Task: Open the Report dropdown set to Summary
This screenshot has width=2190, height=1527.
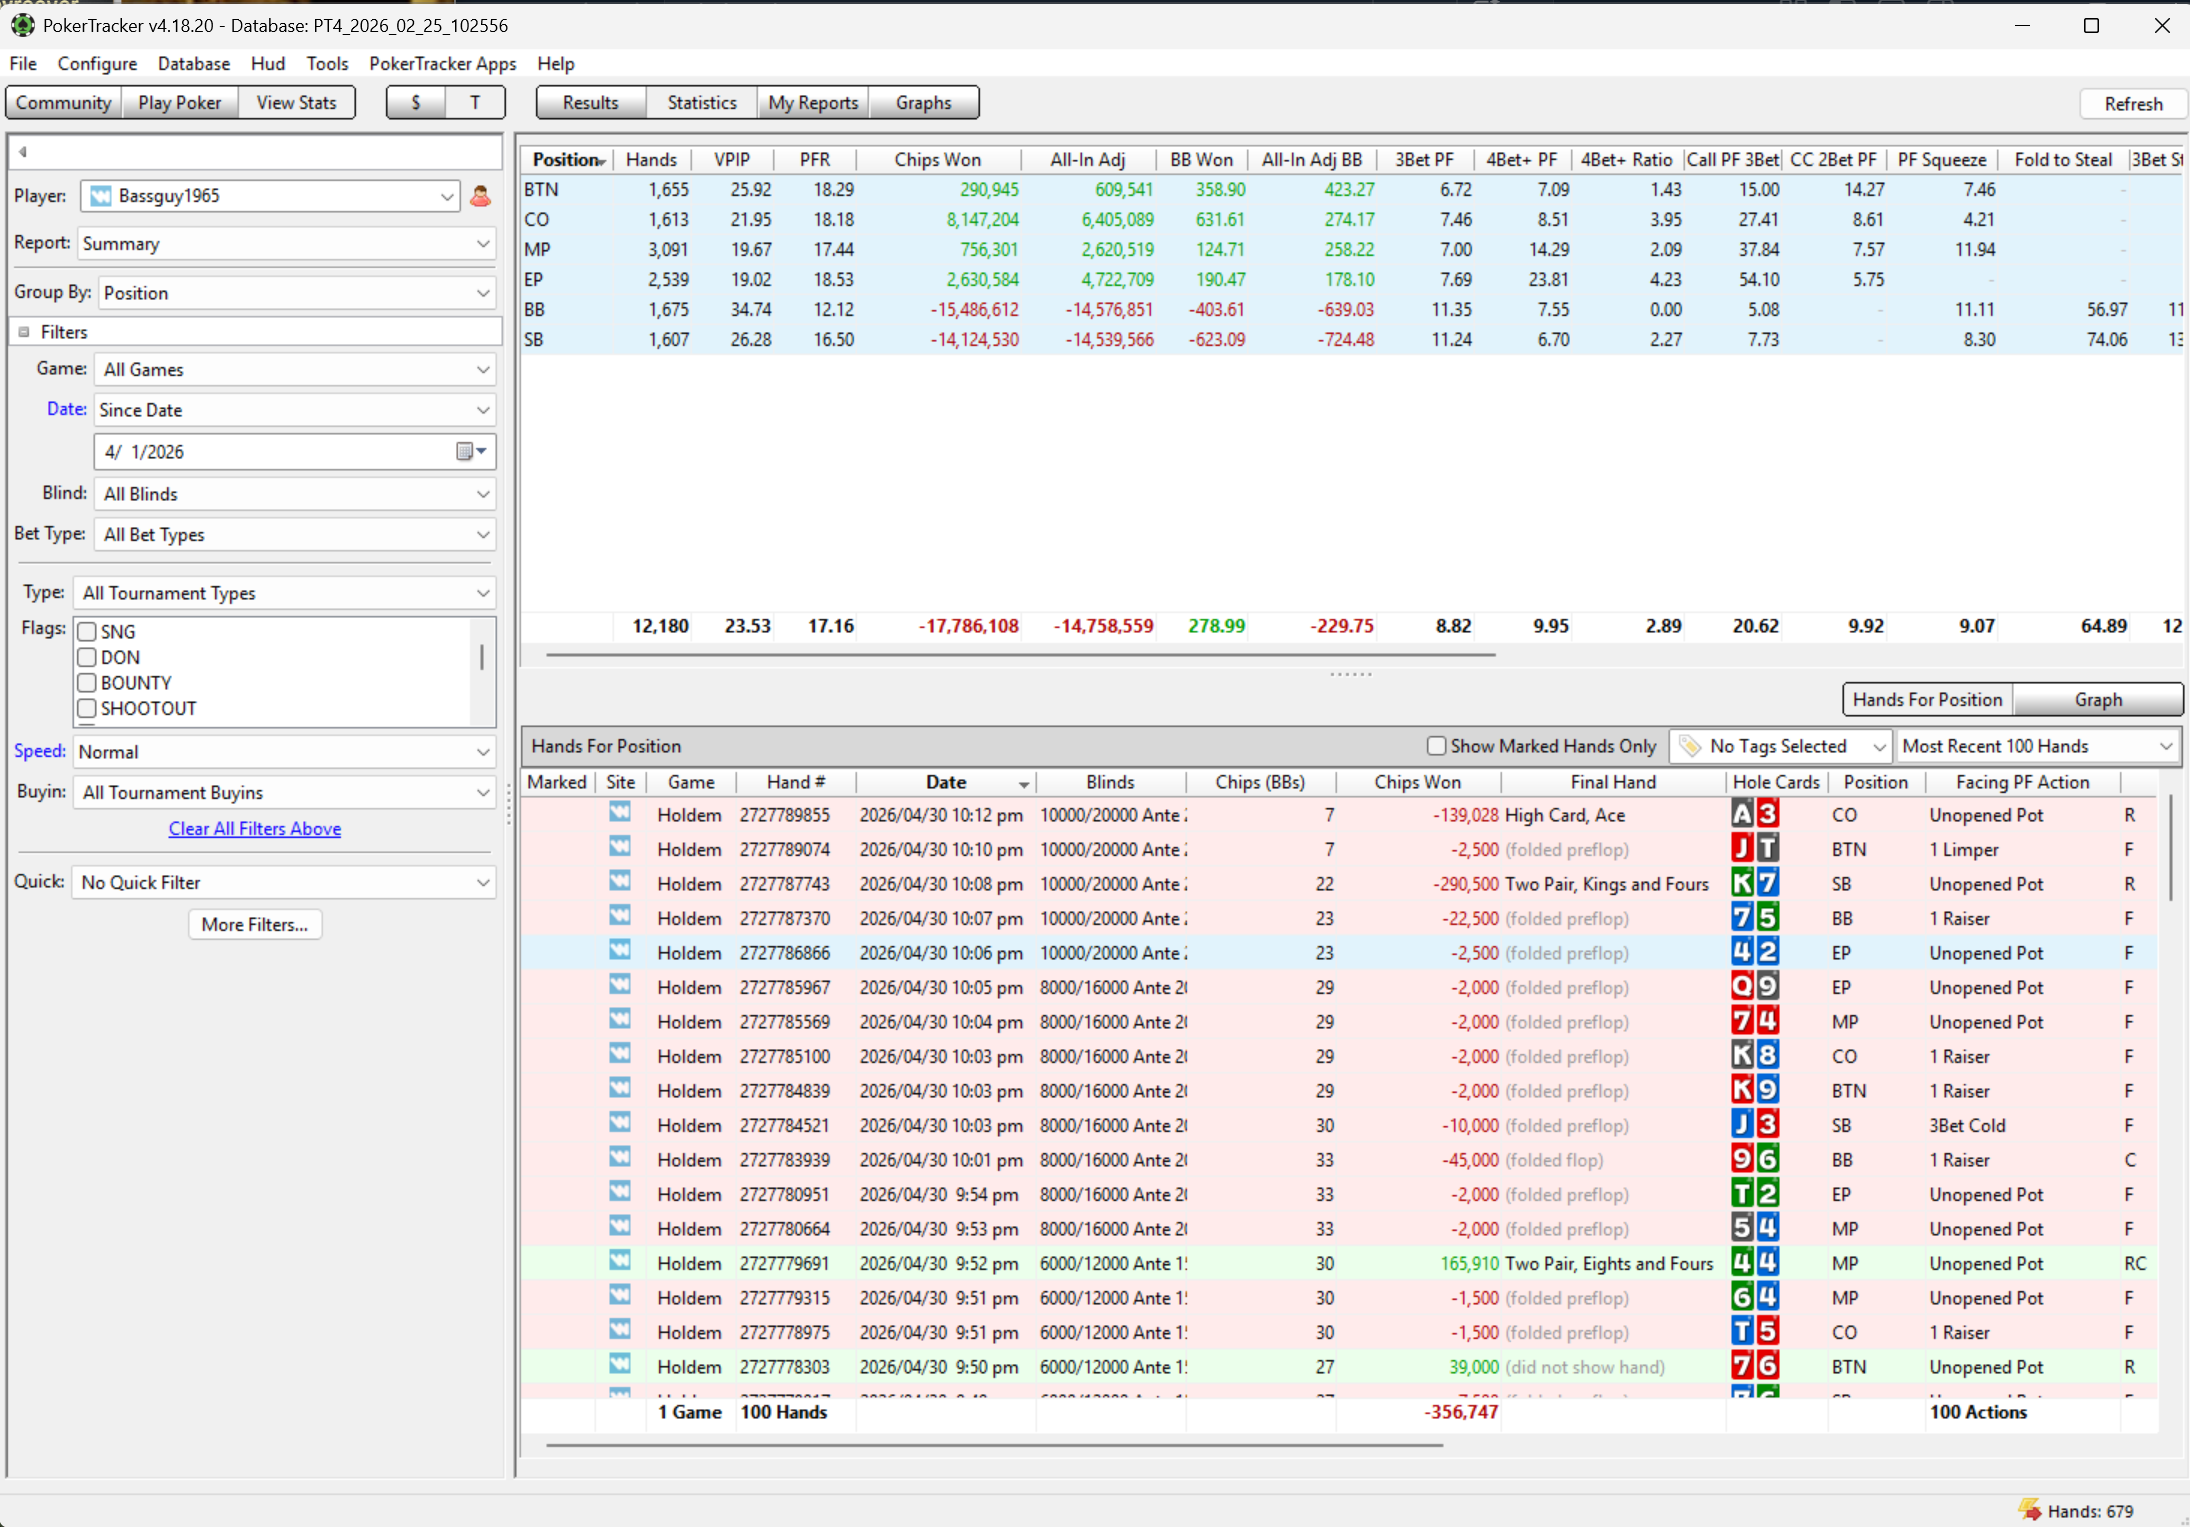Action: [x=286, y=244]
